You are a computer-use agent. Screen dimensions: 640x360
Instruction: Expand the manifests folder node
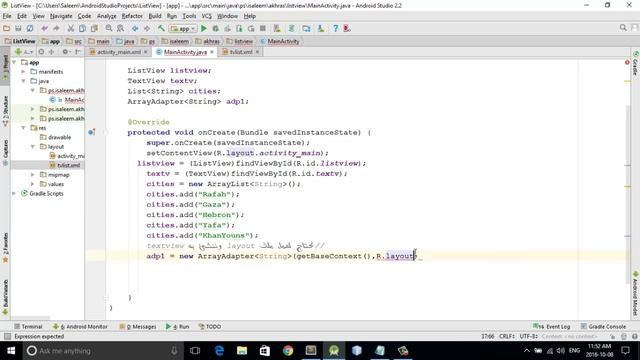click(23, 72)
